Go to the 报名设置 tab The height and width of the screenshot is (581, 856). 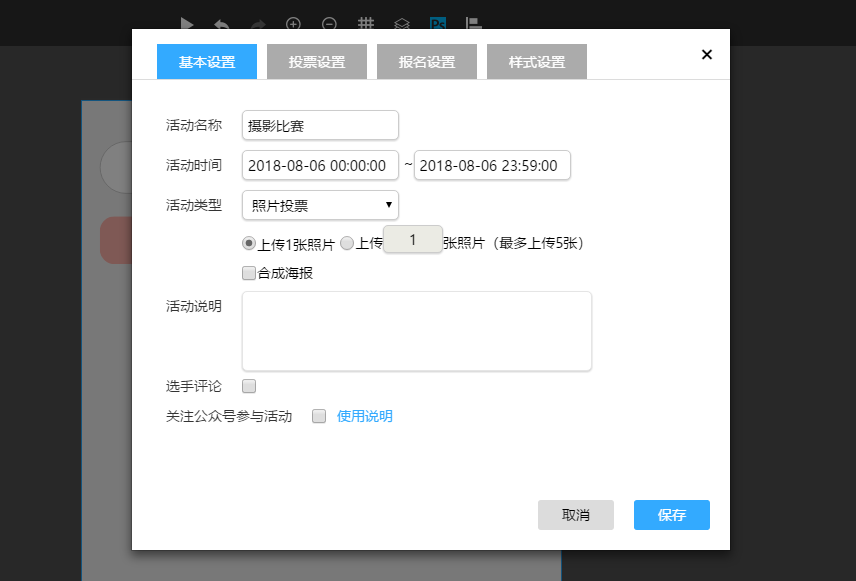pos(427,62)
